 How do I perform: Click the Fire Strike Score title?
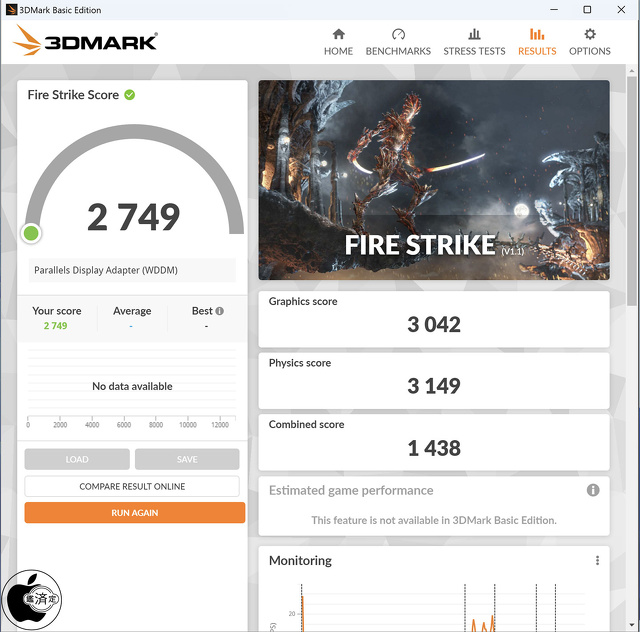[73, 95]
